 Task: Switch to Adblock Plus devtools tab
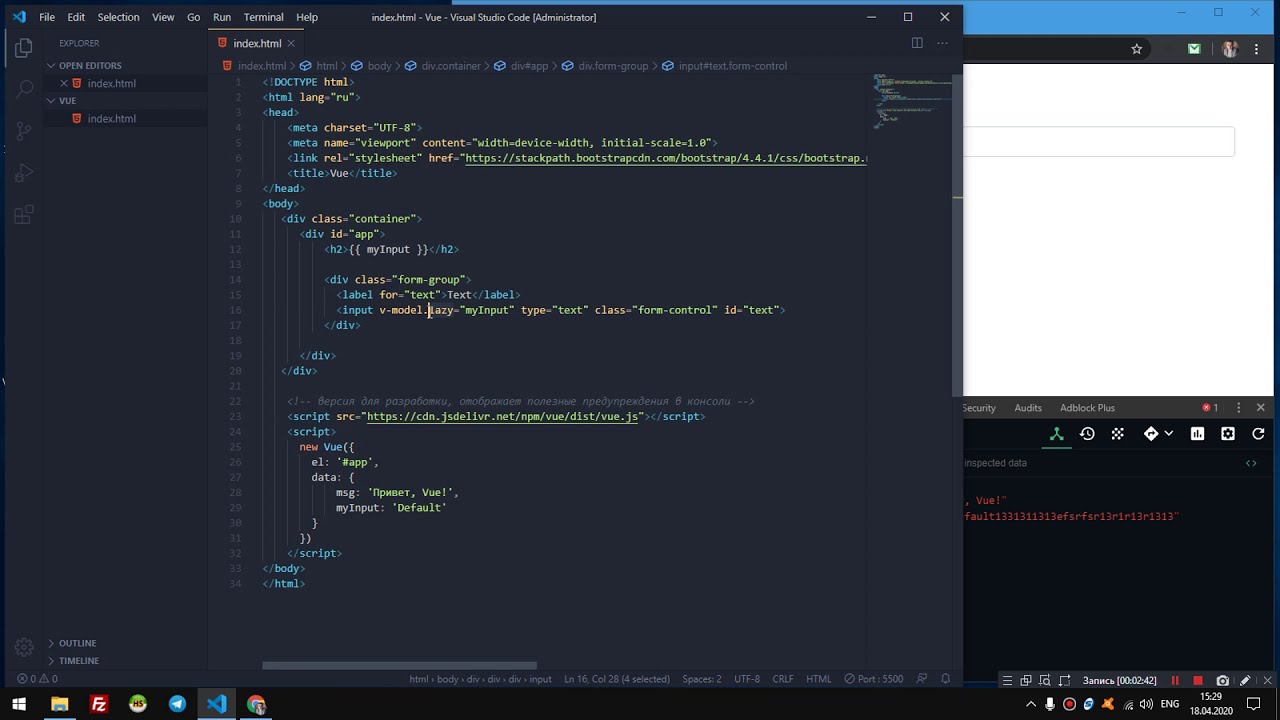coord(1087,408)
